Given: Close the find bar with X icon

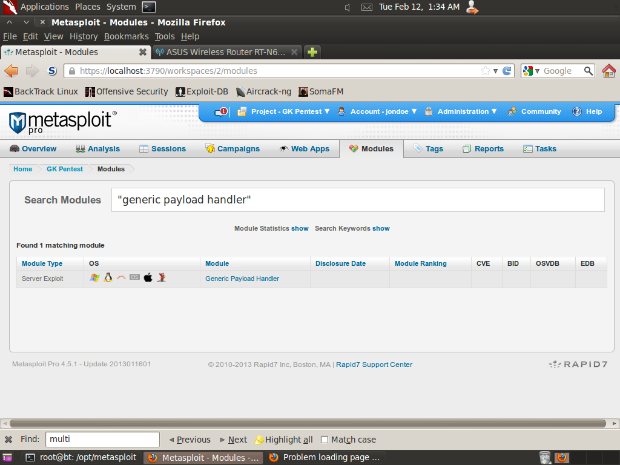Looking at the screenshot, I should 8,439.
